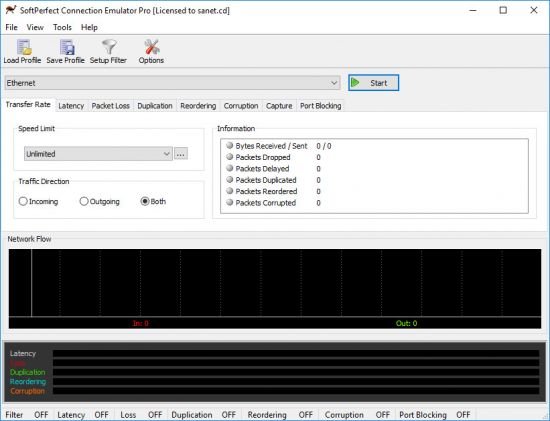Click the ellipsis button beside speed limit
This screenshot has width=550, height=421.
tap(181, 154)
